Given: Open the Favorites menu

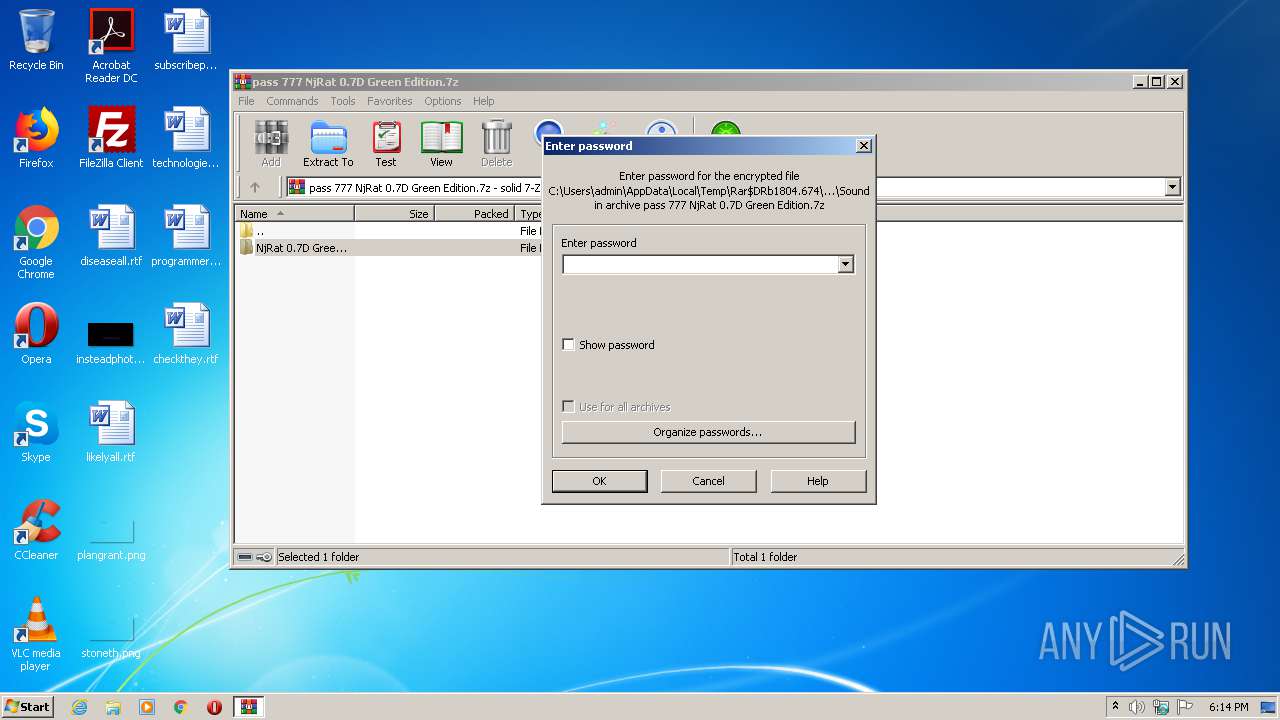Looking at the screenshot, I should pyautogui.click(x=390, y=101).
